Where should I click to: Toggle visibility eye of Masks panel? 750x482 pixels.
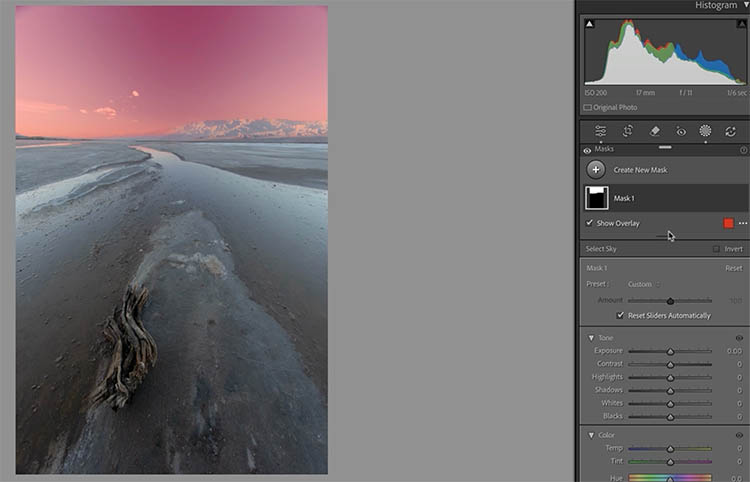pyautogui.click(x=587, y=150)
